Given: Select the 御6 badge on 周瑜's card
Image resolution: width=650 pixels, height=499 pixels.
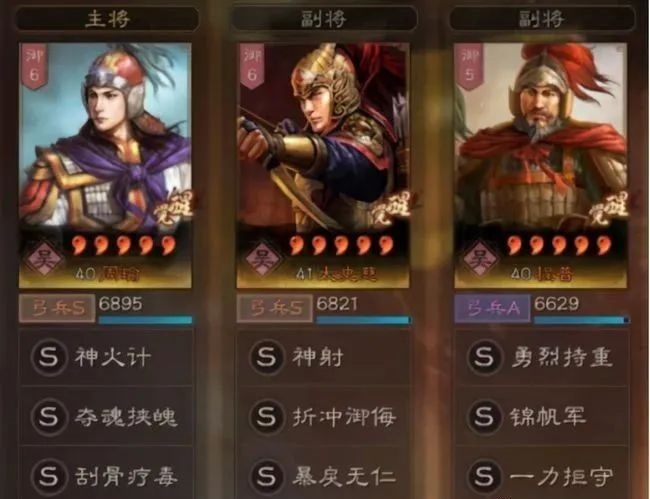Looking at the screenshot, I should pyautogui.click(x=34, y=66).
